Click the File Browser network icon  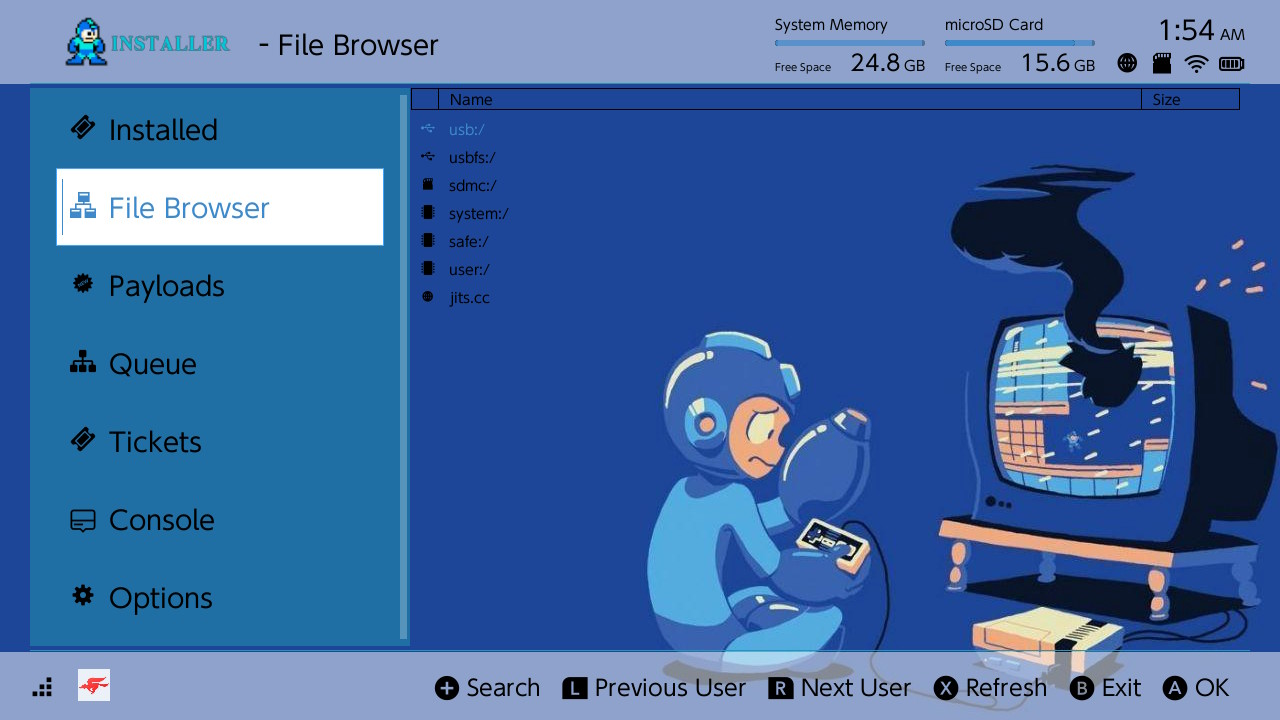pyautogui.click(x=83, y=206)
